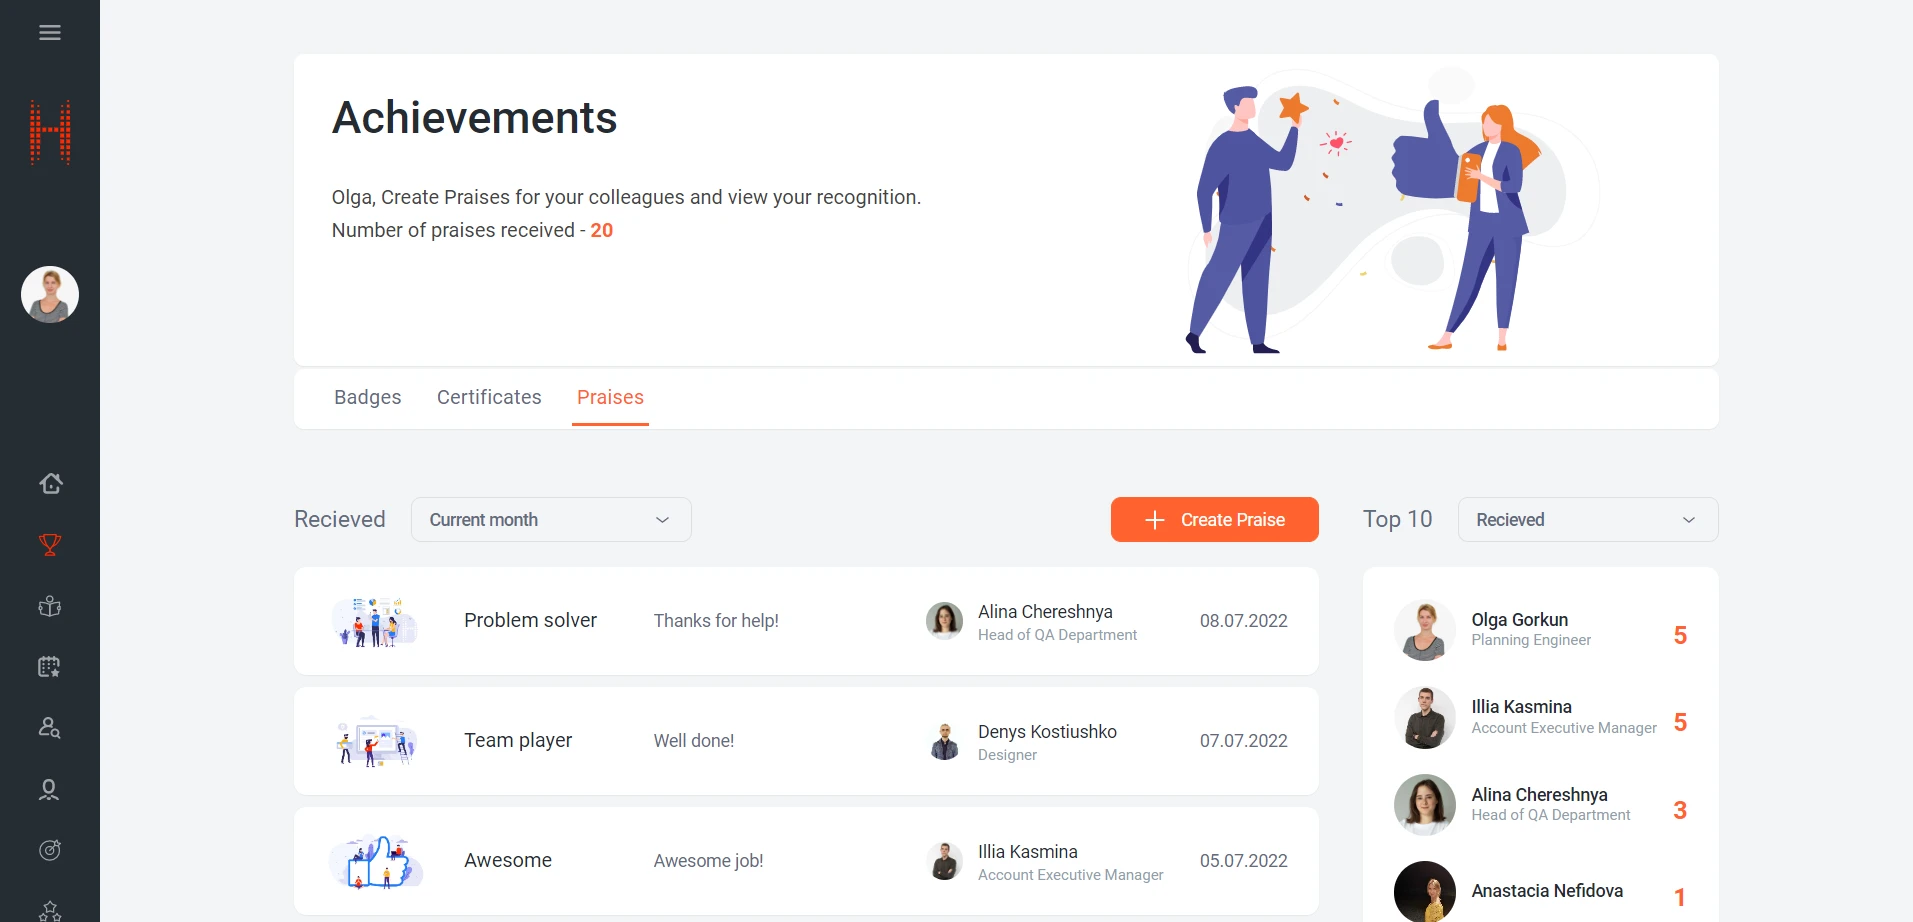The height and width of the screenshot is (922, 1913).
Task: Open Alina Chereshnya's Problem solver praise
Action: [x=805, y=621]
